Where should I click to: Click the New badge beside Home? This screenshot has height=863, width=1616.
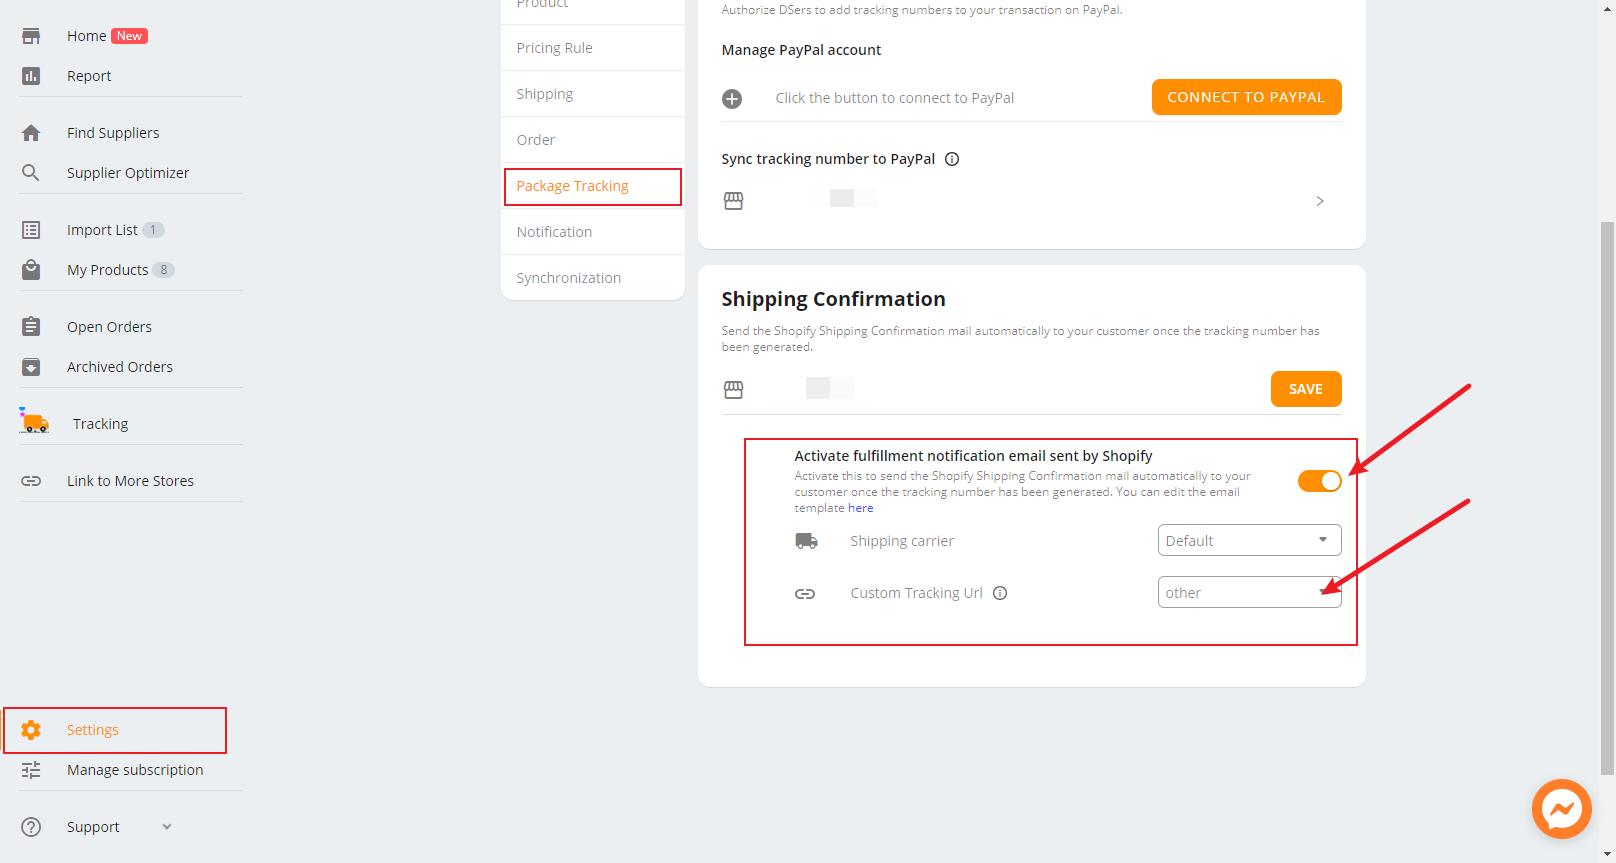coord(129,36)
